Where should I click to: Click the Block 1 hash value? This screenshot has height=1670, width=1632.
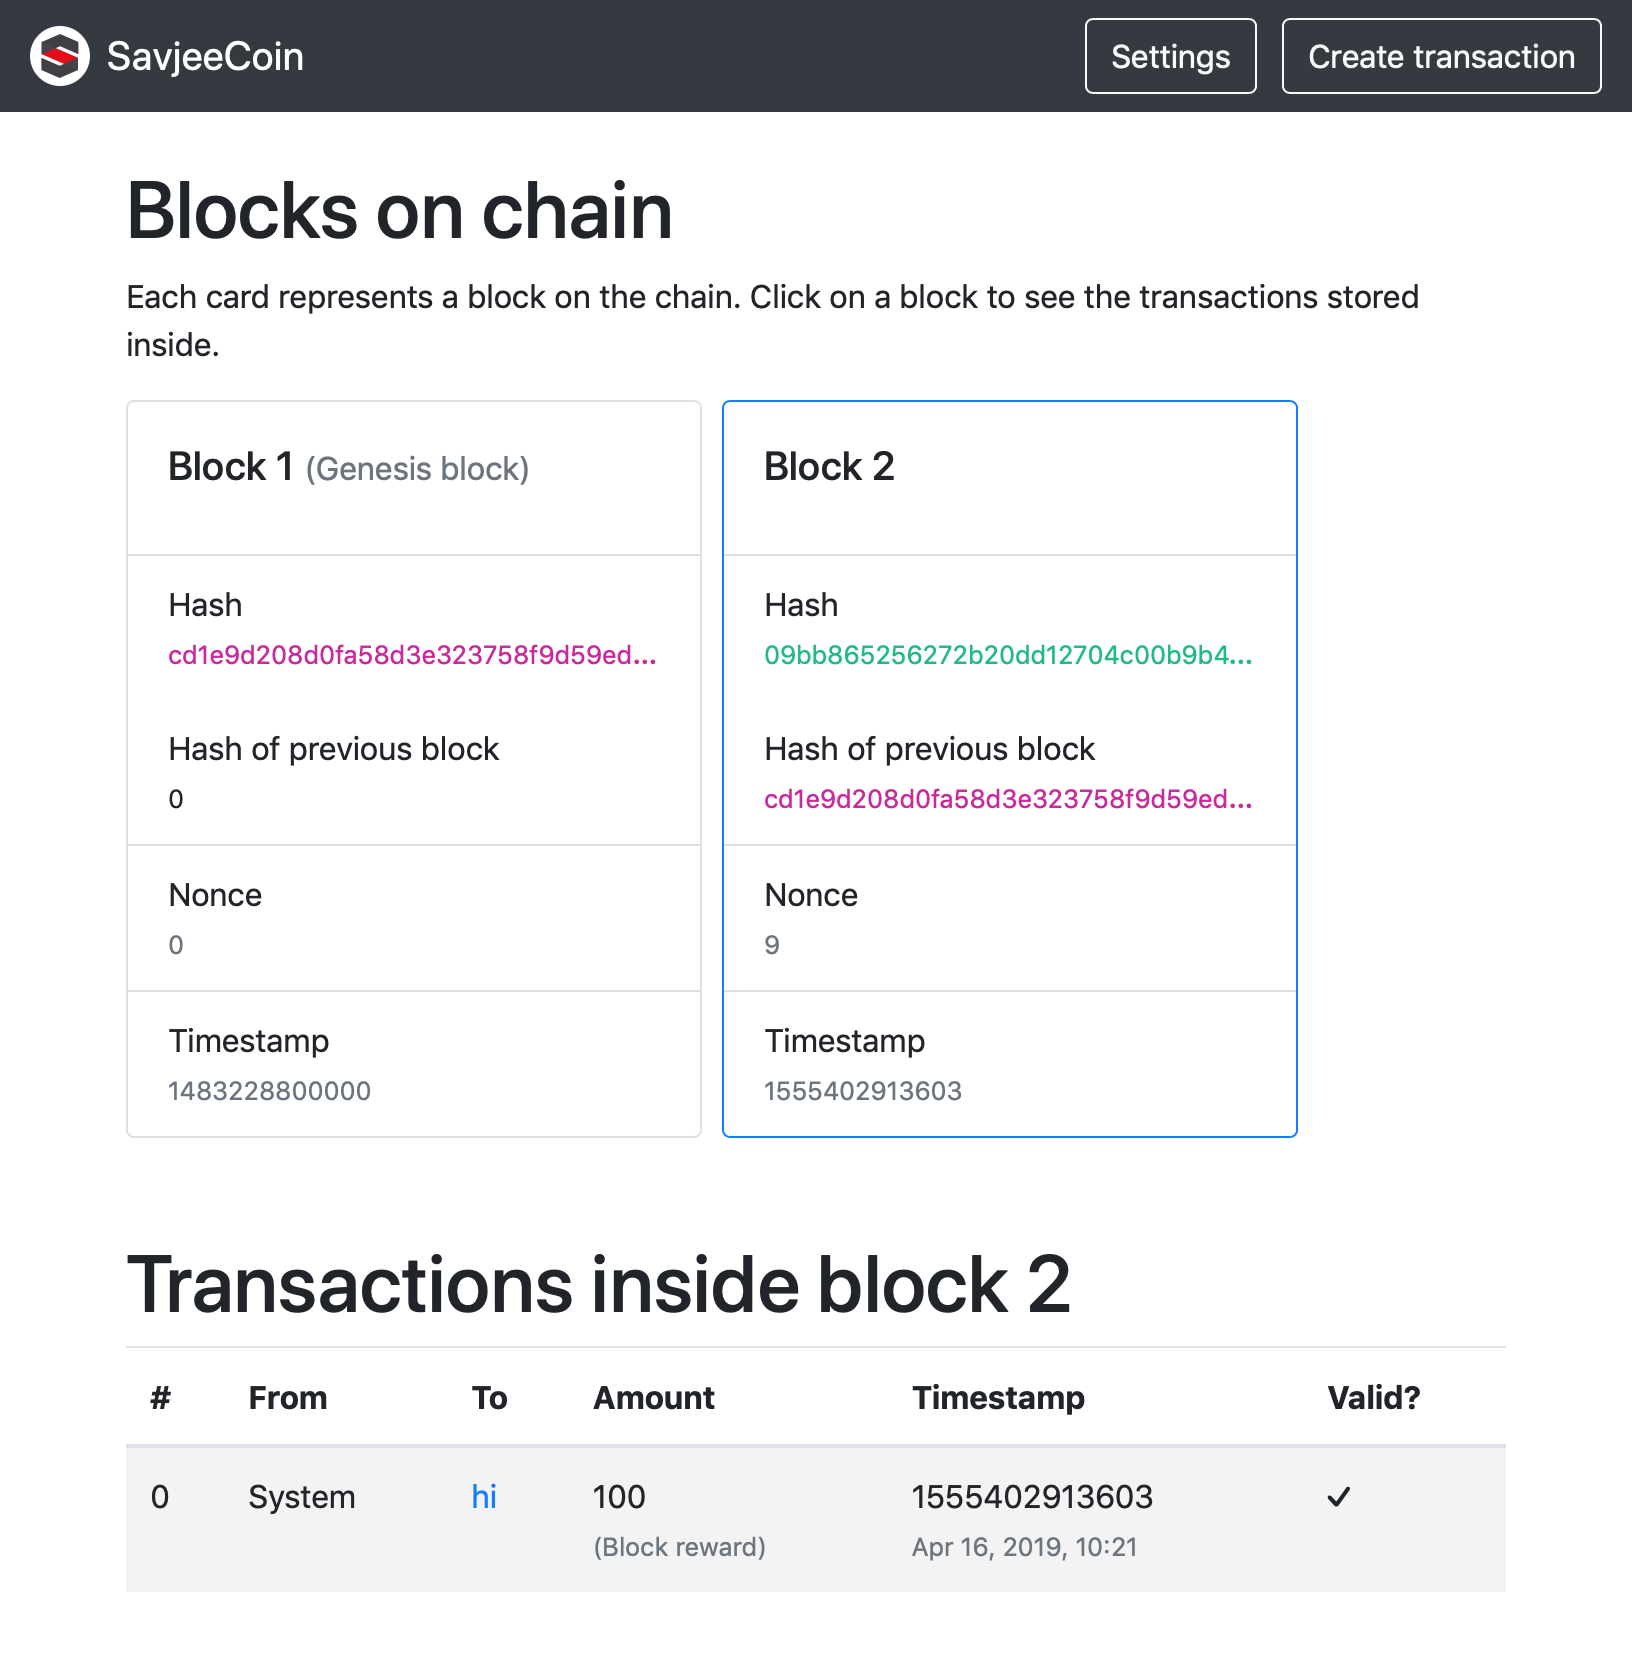(x=412, y=655)
